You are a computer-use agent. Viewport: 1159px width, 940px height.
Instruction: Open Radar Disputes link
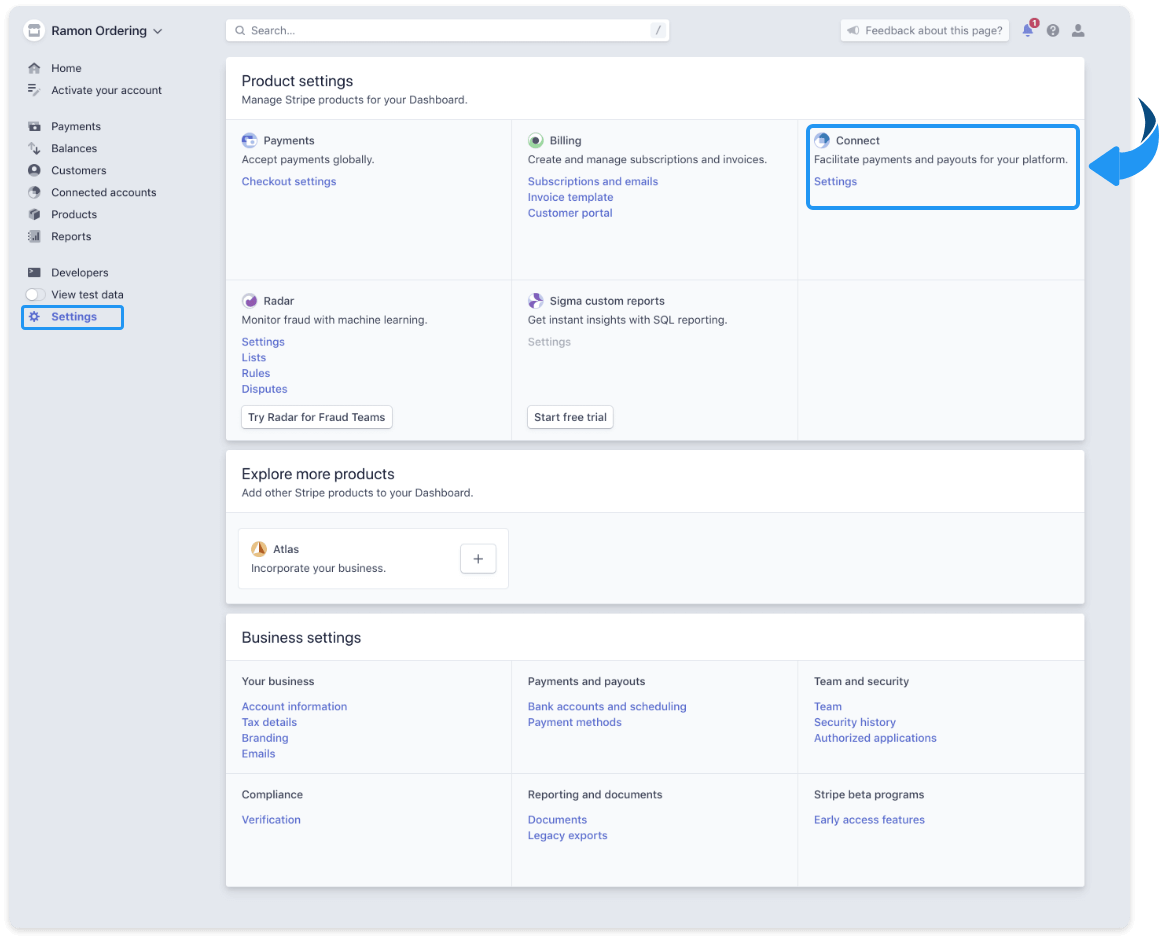(264, 389)
